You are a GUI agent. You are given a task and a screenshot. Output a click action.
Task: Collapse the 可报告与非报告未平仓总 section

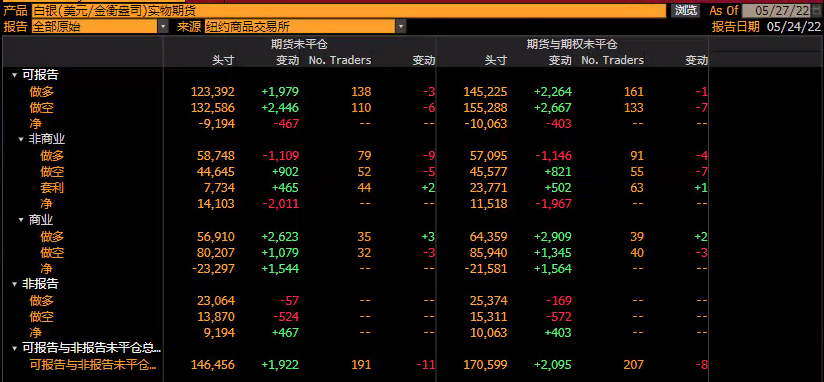point(14,348)
